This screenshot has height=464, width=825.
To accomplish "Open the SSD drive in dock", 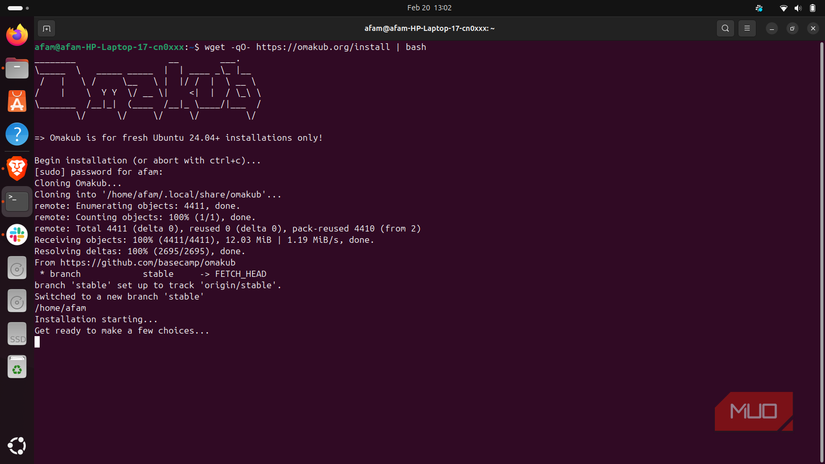I will (x=17, y=335).
